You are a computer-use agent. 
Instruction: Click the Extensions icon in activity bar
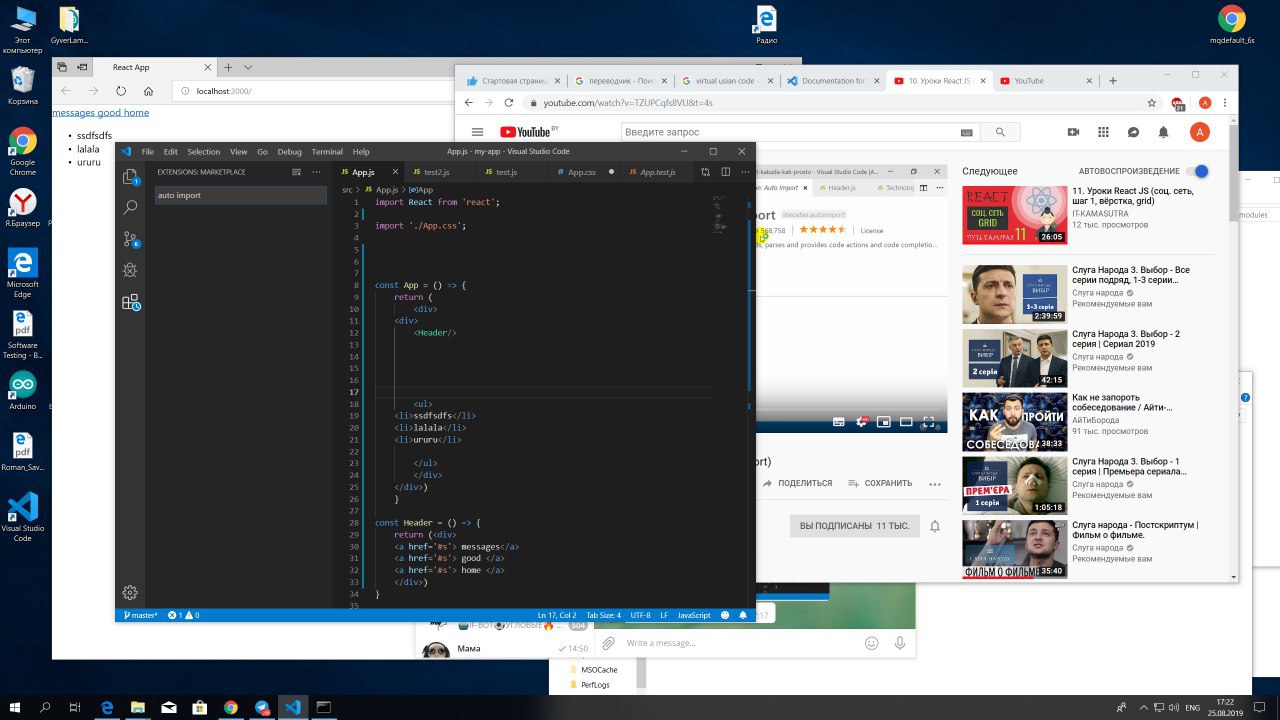click(x=130, y=302)
